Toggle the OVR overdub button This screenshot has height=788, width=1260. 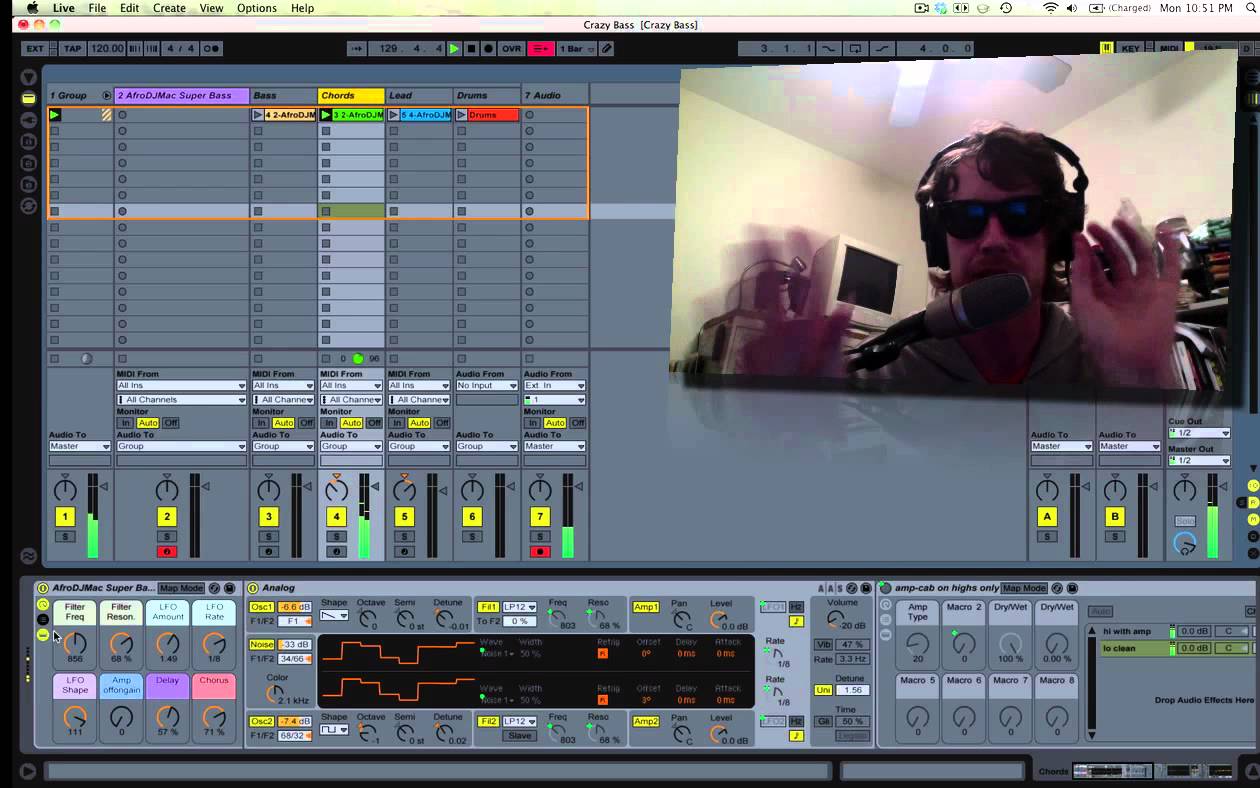(x=511, y=48)
